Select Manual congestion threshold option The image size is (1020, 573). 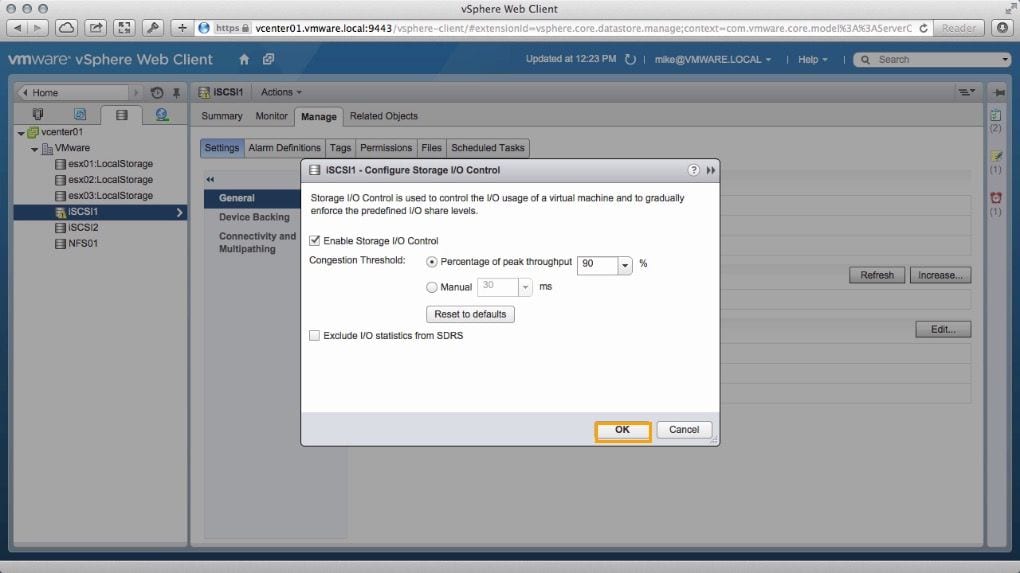(x=432, y=287)
